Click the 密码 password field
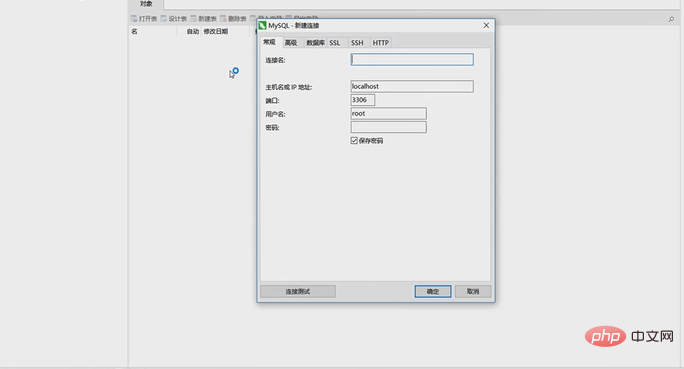Screen dimensions: 684x369 click(x=388, y=127)
